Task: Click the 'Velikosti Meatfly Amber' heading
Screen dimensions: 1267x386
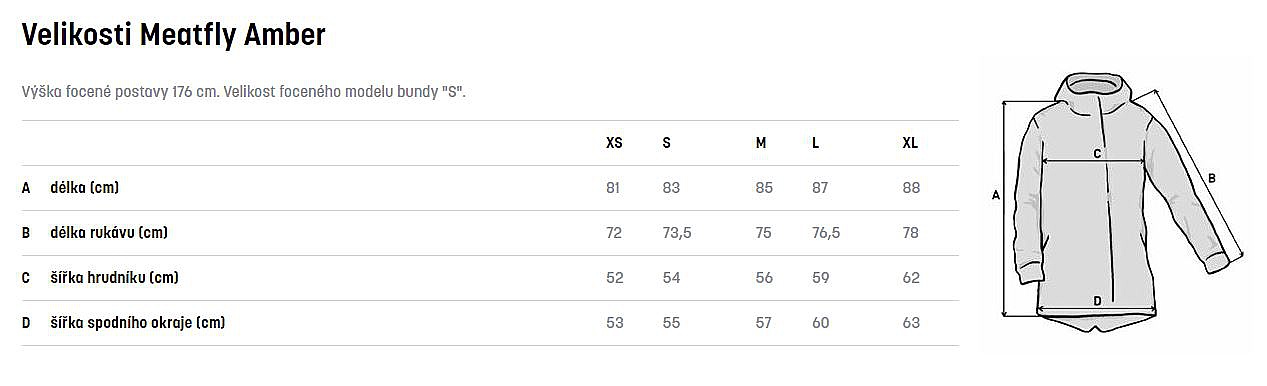Action: coord(174,35)
